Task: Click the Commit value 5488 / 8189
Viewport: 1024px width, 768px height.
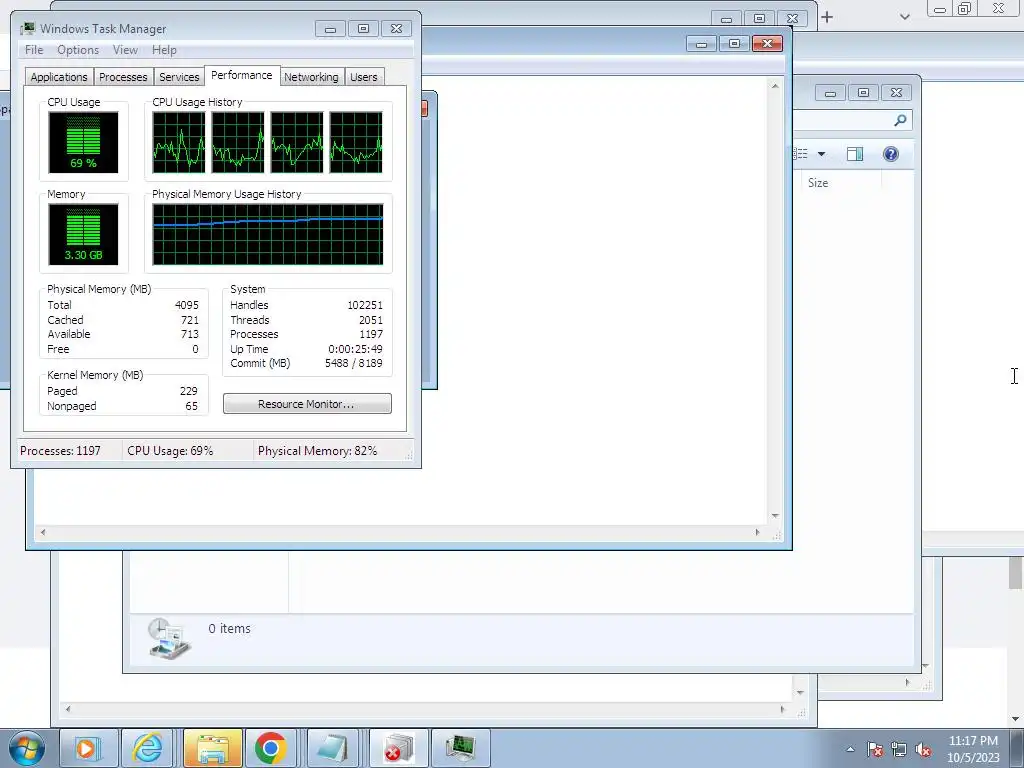Action: pyautogui.click(x=353, y=363)
